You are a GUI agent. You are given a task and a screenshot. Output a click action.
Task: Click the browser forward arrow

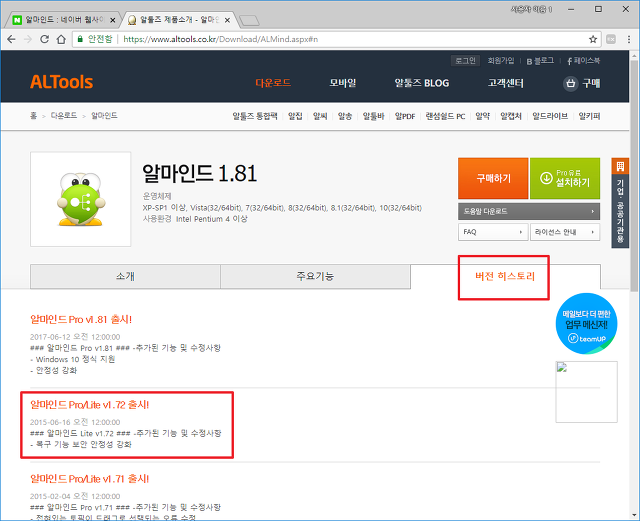pos(28,39)
